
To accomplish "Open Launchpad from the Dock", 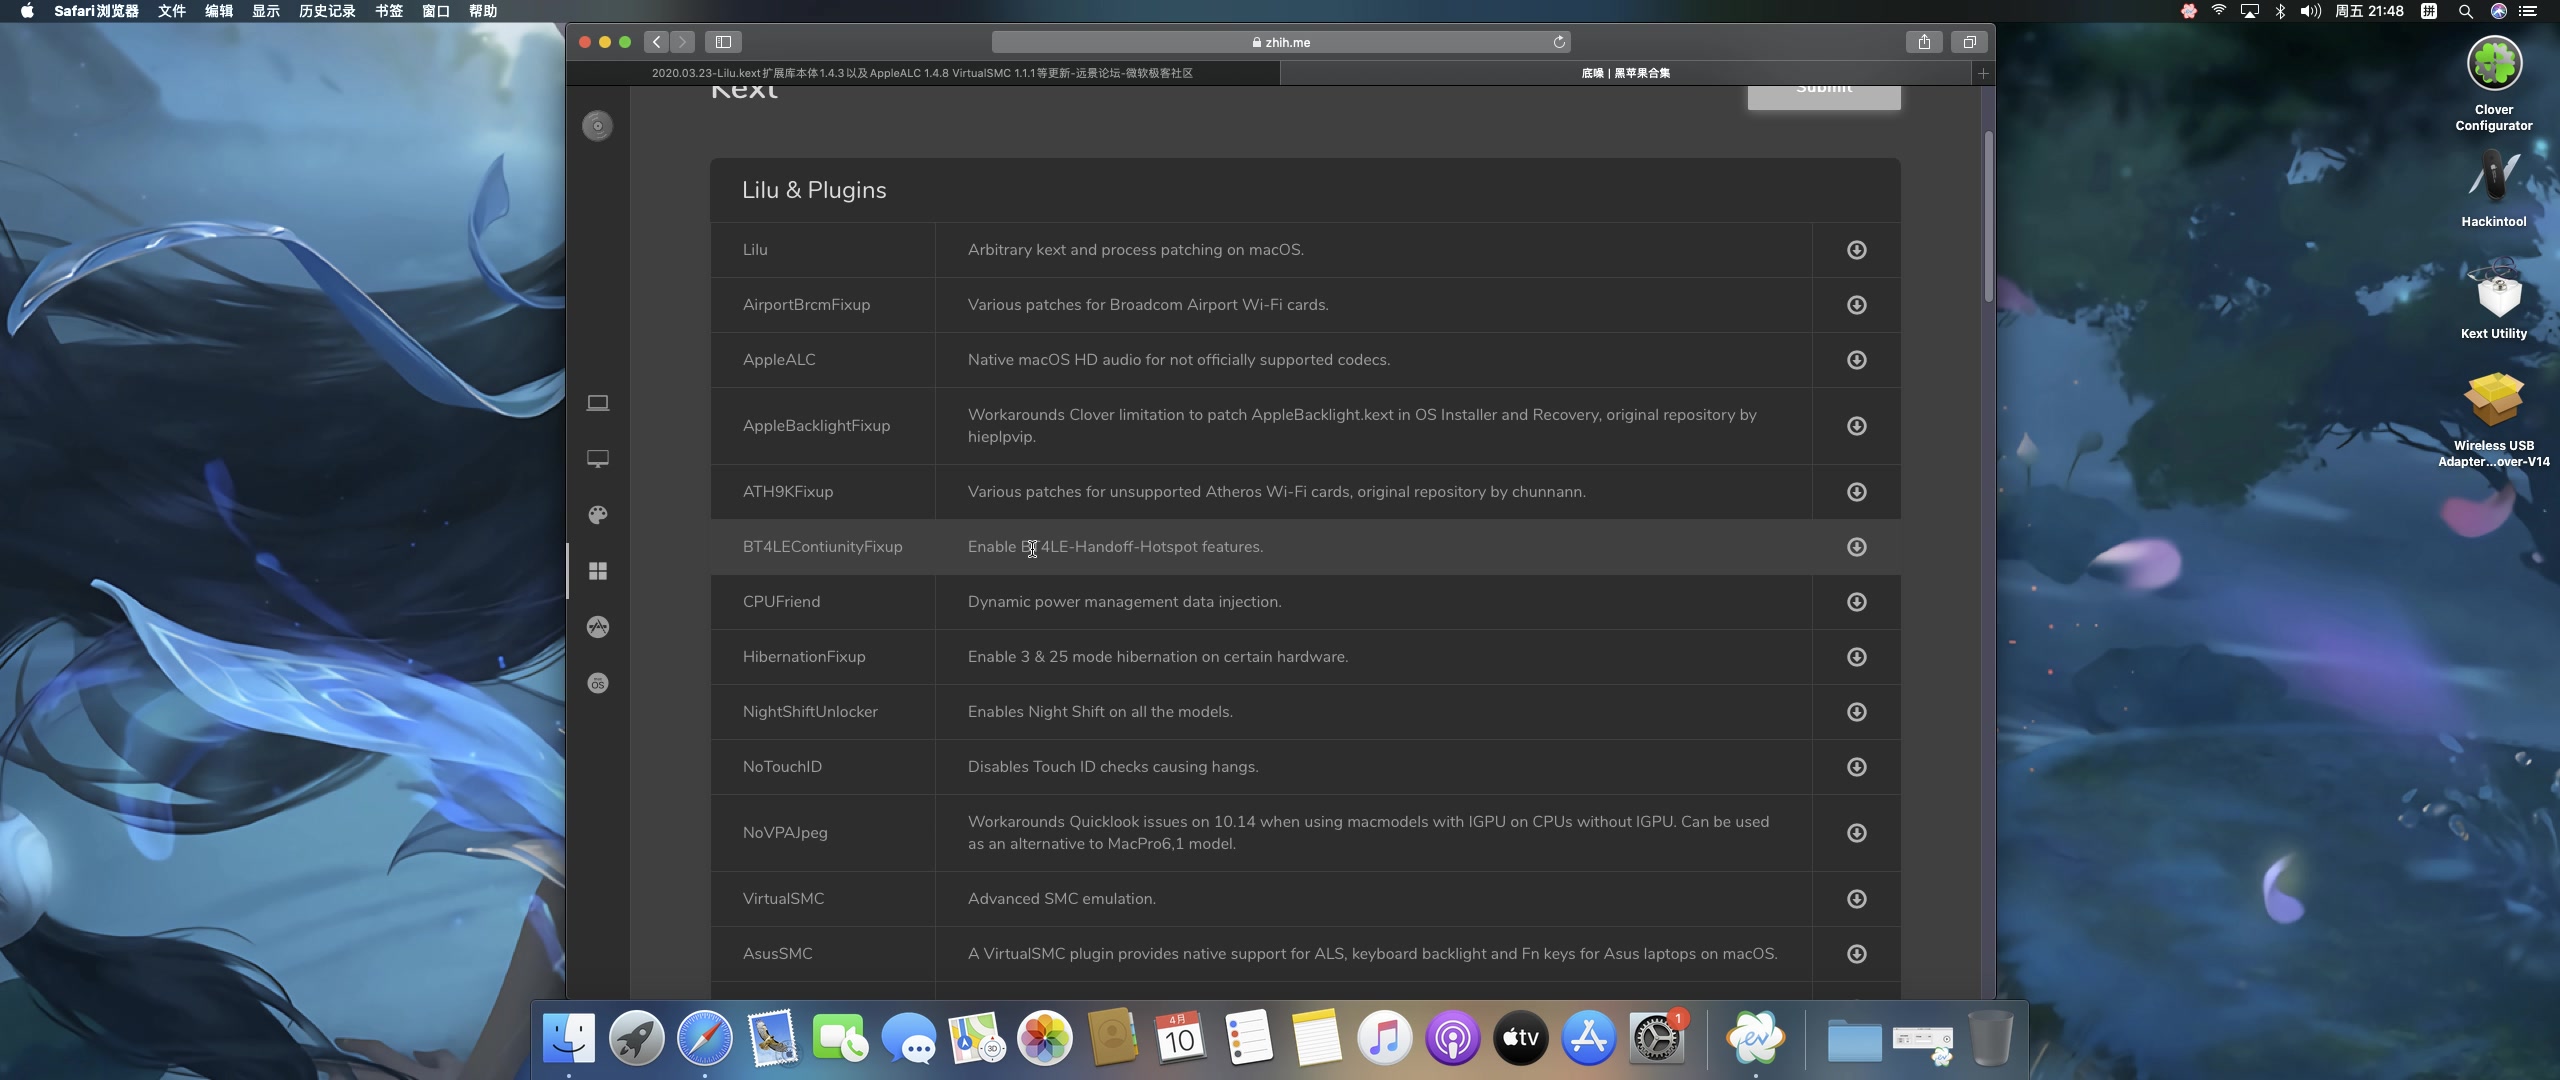I will [x=637, y=1038].
